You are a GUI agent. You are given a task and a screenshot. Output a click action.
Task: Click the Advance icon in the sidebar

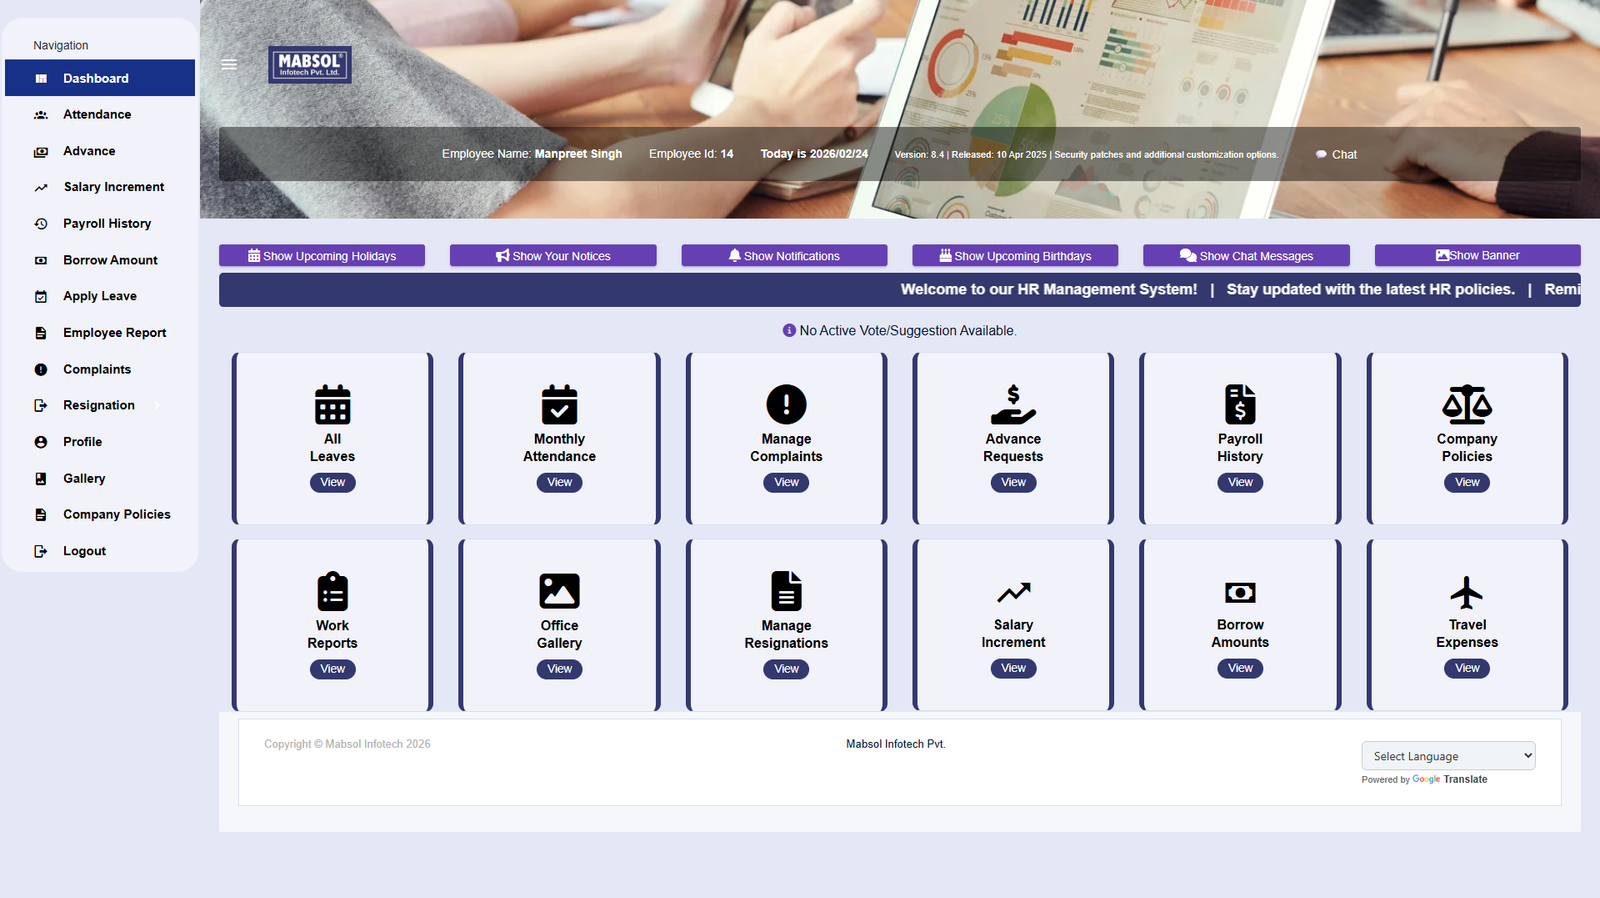41,152
